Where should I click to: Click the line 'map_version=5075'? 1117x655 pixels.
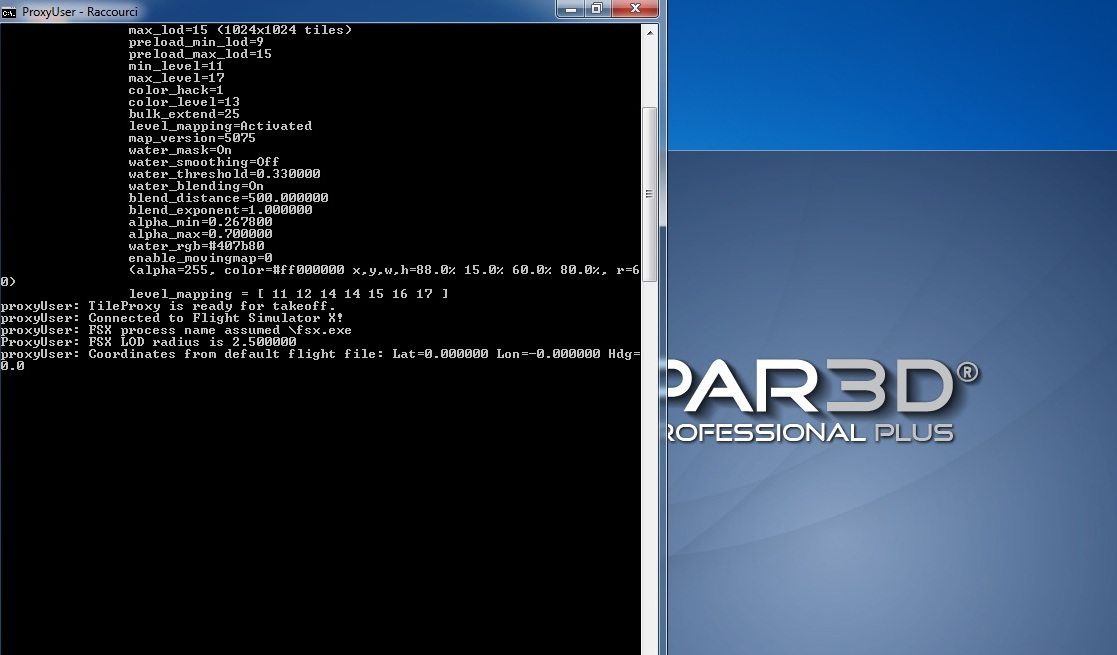coord(192,138)
